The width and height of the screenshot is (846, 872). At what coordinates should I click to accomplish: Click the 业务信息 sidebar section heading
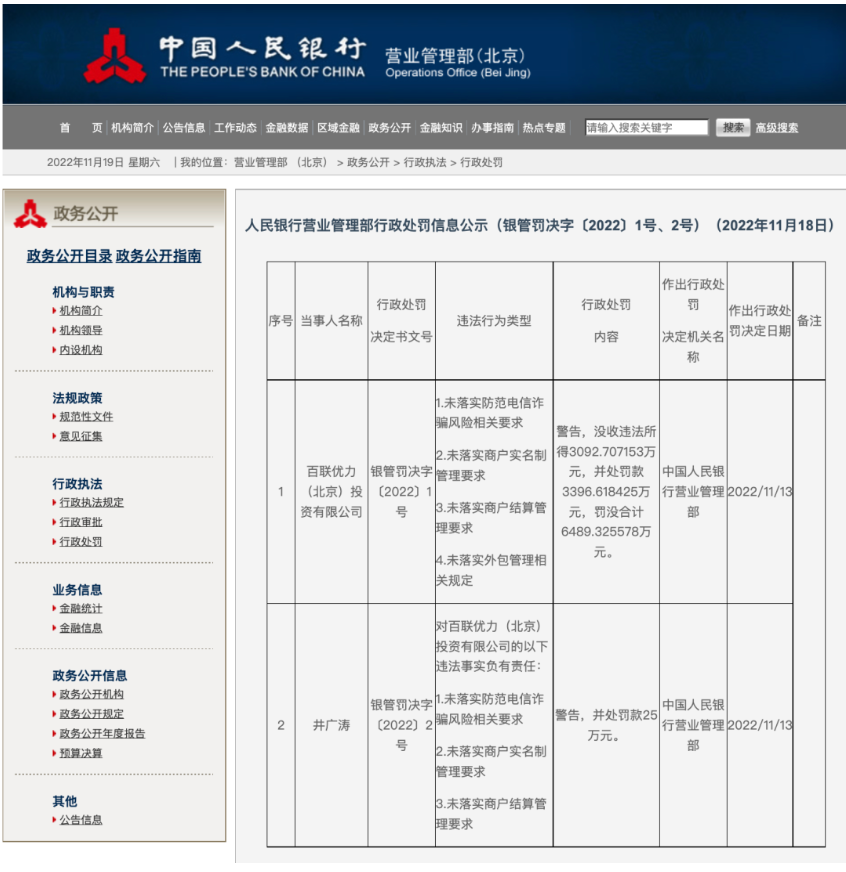click(x=77, y=590)
